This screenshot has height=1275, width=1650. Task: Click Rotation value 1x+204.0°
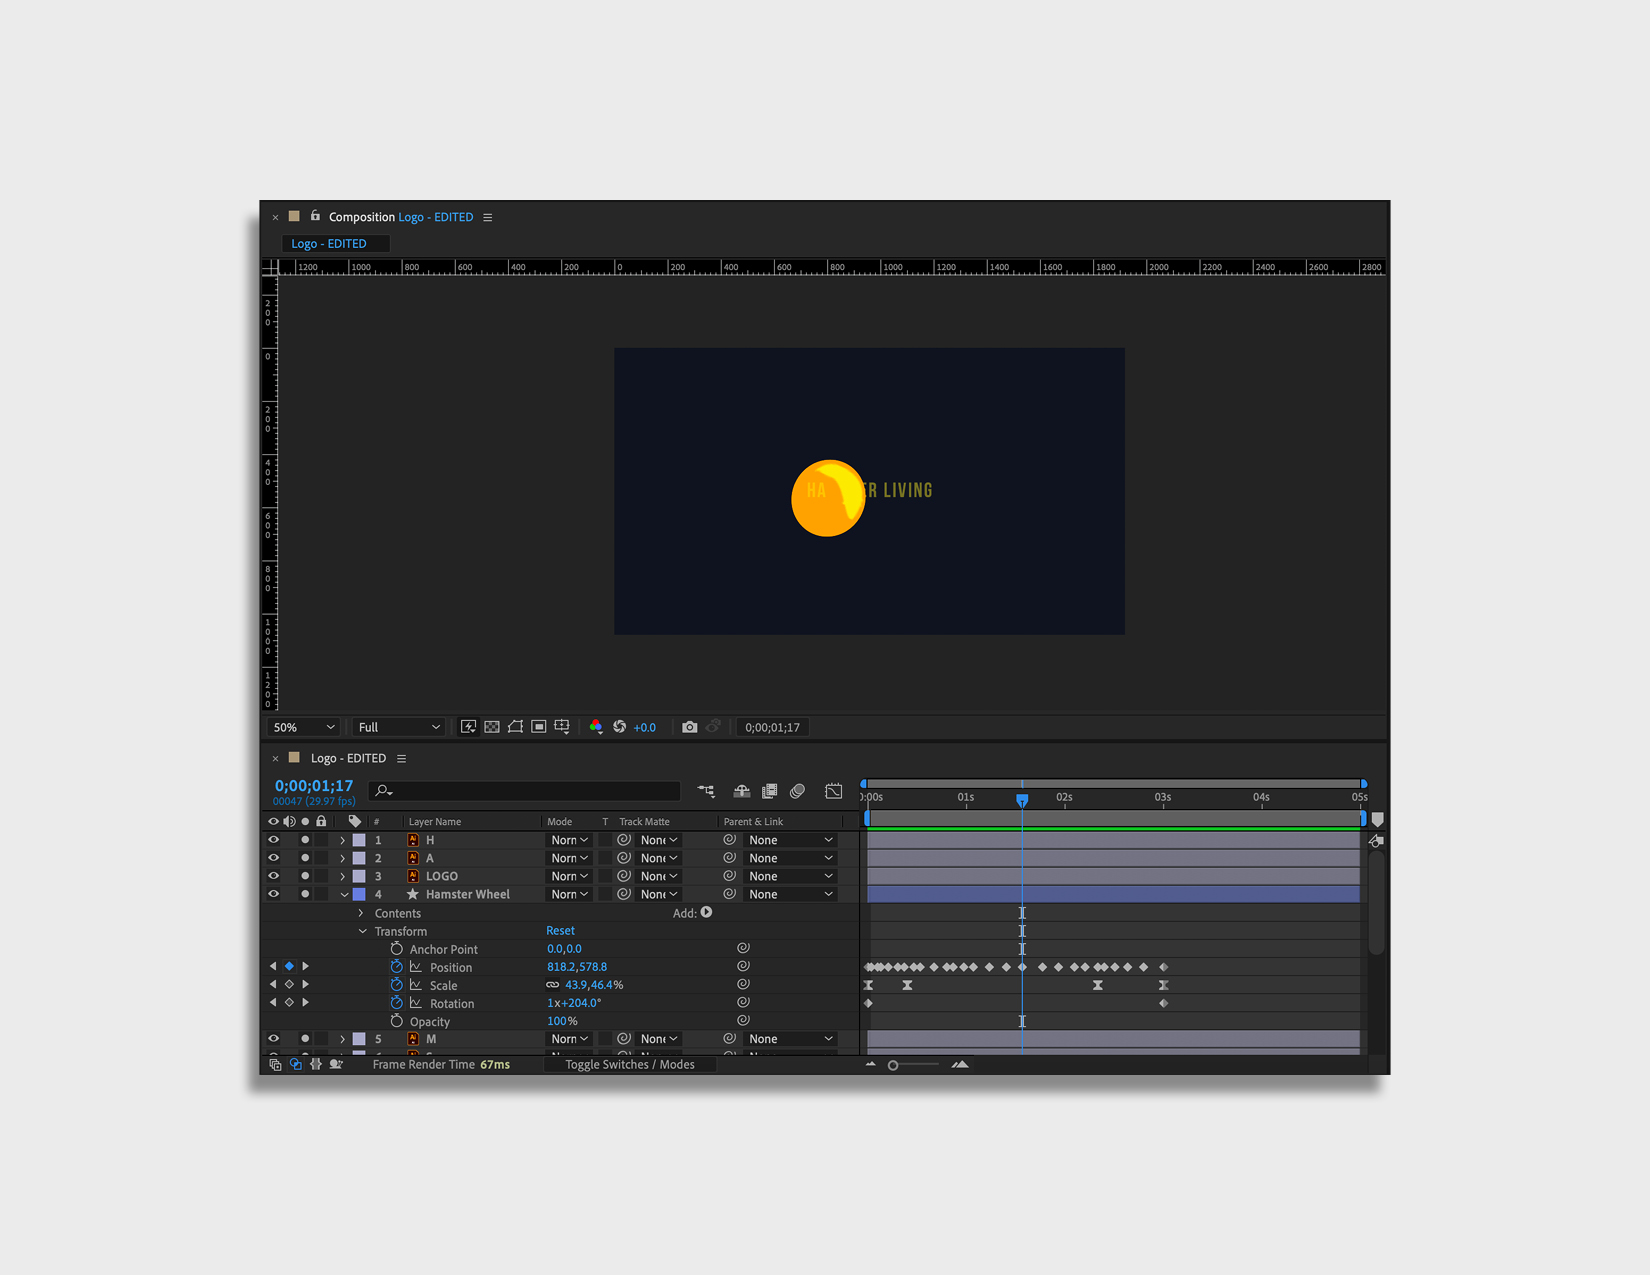tap(574, 1003)
